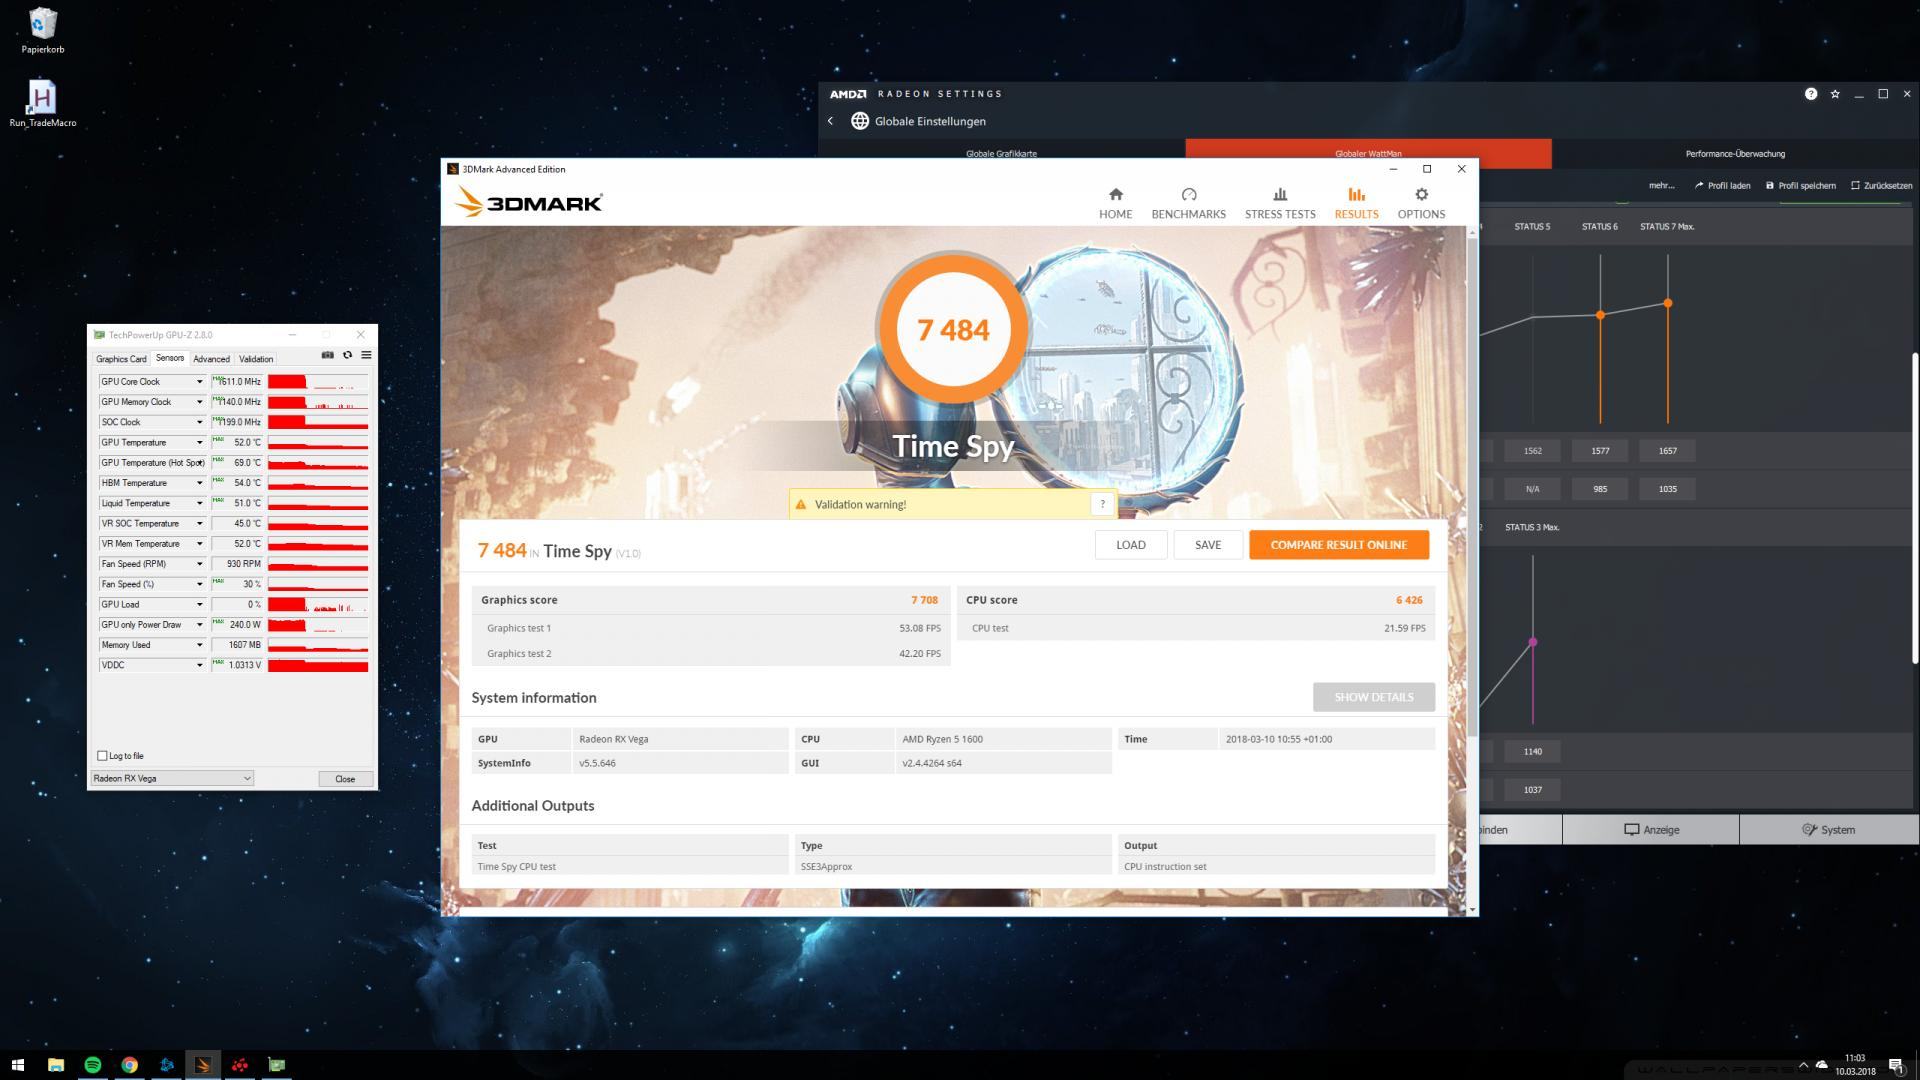
Task: Open Google Chrome from the taskbar
Action: tap(130, 1065)
